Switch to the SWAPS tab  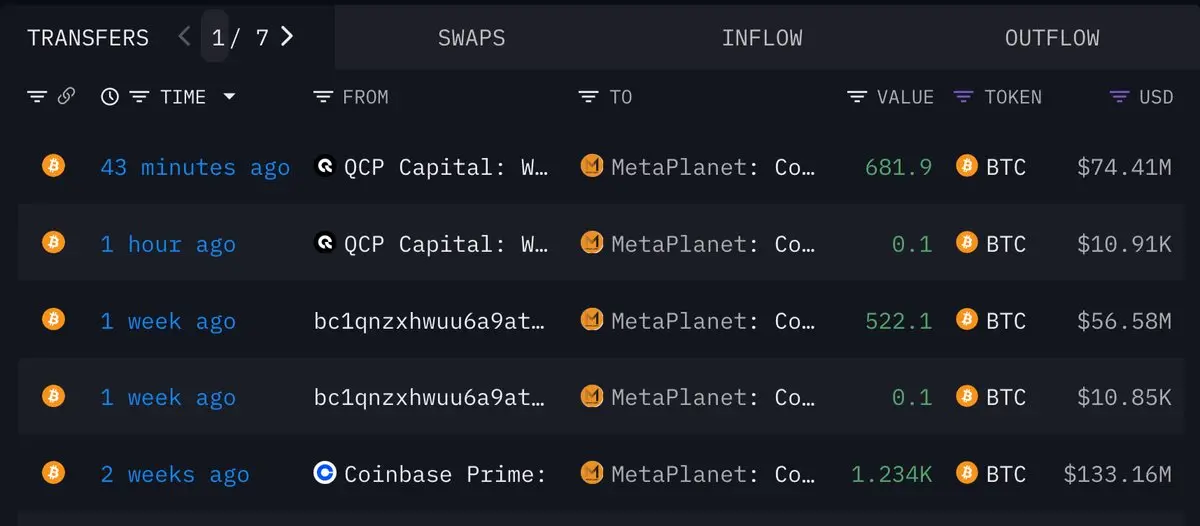tap(471, 38)
